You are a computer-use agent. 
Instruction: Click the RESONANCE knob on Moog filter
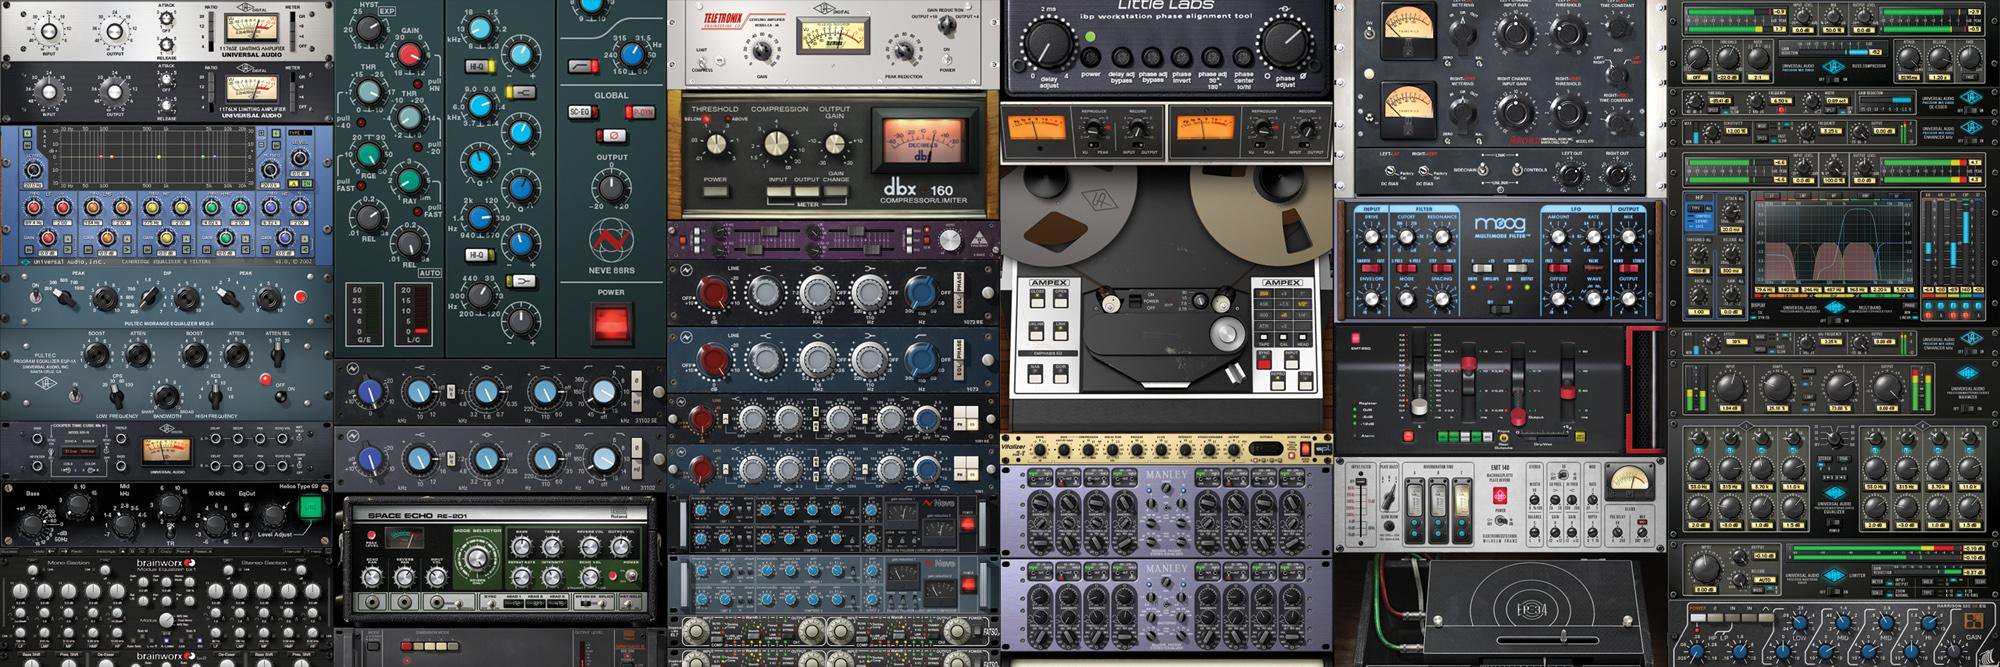tap(1442, 237)
